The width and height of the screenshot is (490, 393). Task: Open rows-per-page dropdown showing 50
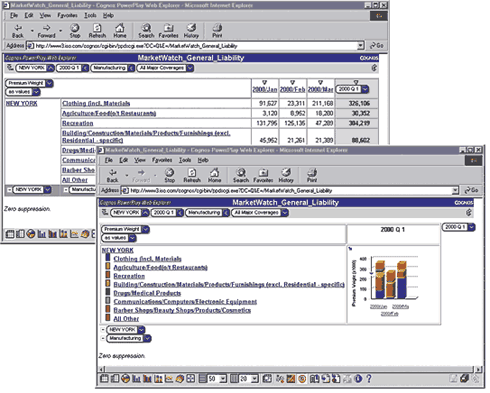tap(223, 379)
